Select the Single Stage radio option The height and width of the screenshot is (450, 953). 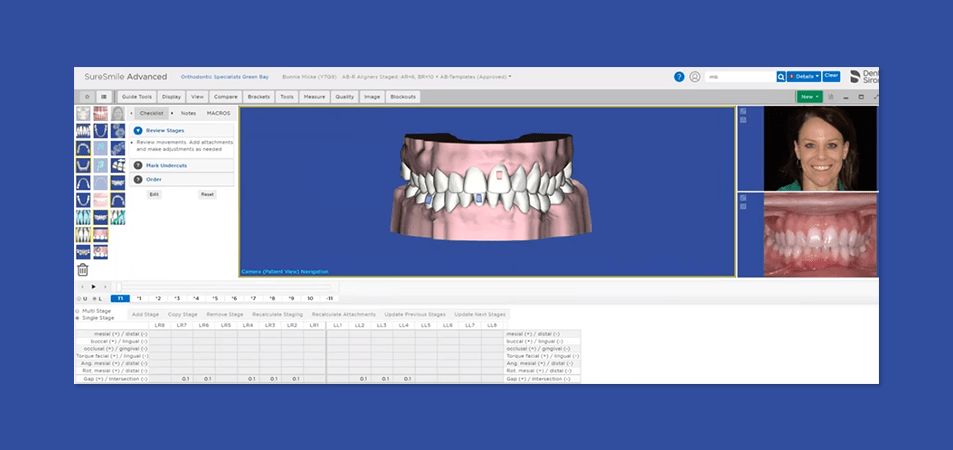77,317
